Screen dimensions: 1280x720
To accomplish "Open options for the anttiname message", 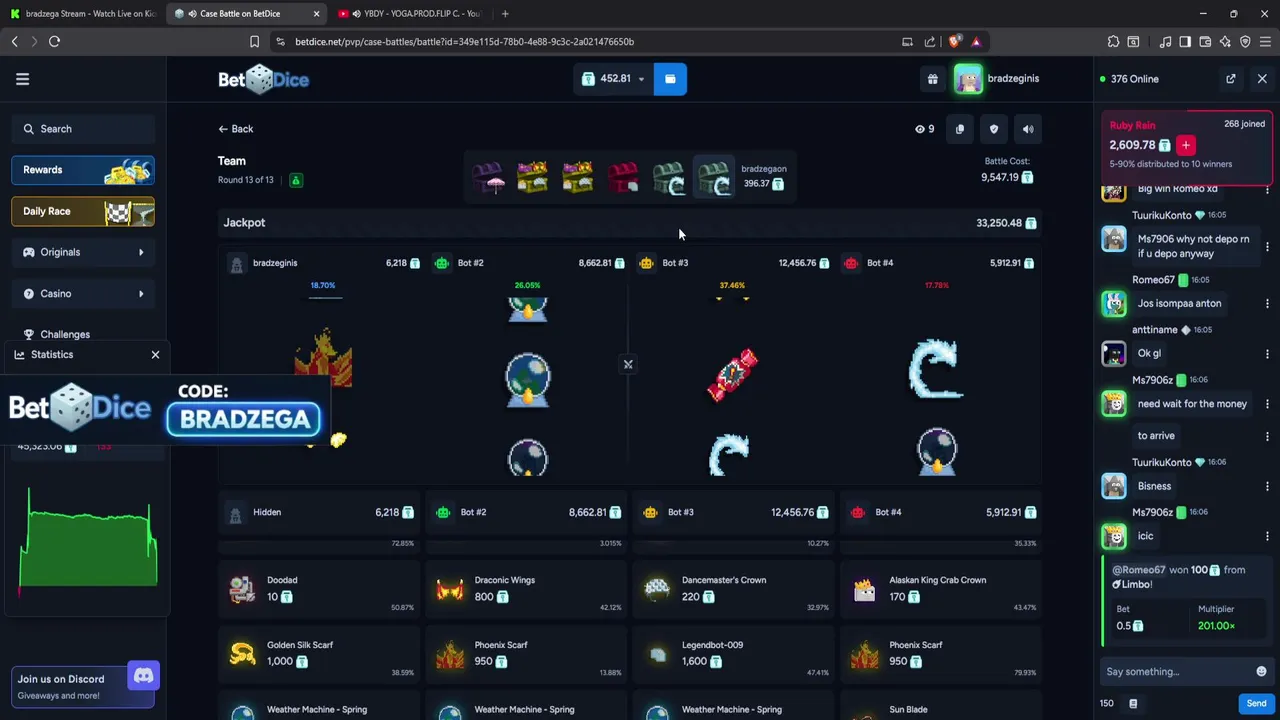I will 1267,353.
